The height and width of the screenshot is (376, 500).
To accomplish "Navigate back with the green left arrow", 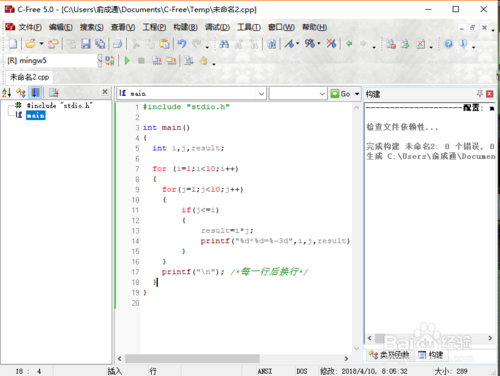I will click(349, 44).
